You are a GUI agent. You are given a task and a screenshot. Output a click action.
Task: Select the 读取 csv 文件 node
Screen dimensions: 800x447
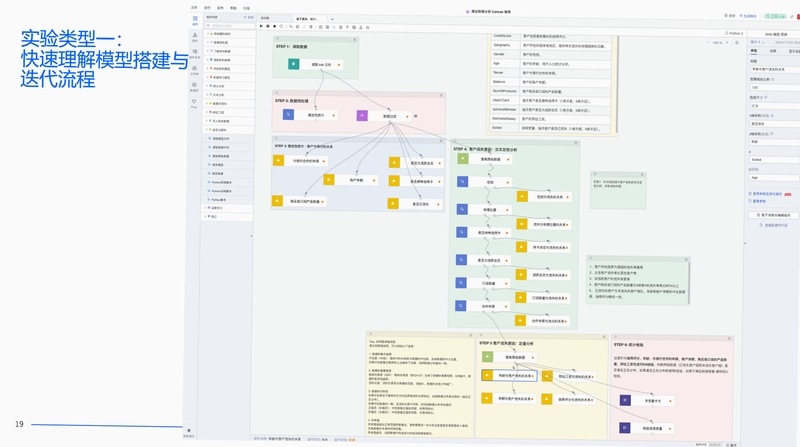click(x=315, y=64)
